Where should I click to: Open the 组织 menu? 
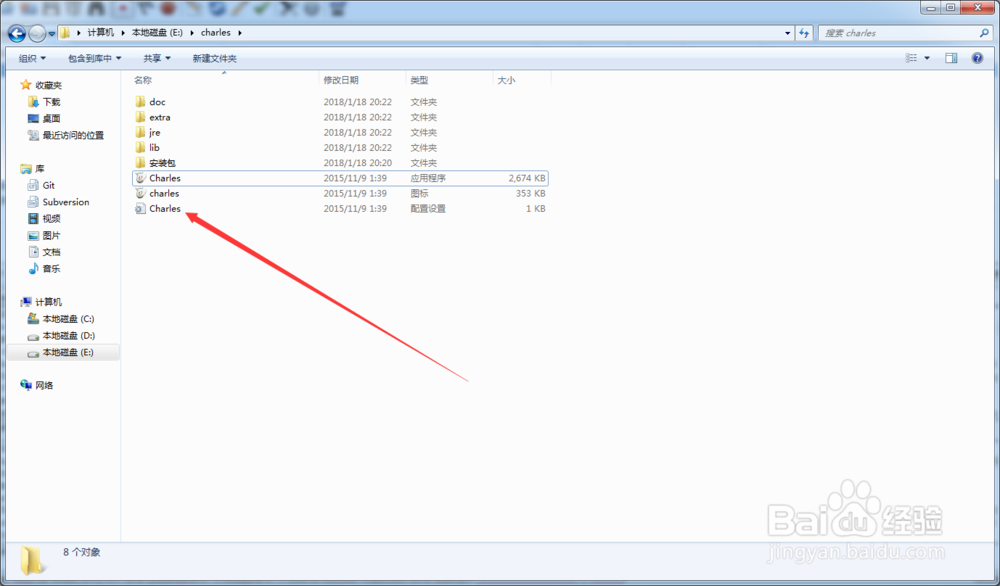[x=33, y=58]
